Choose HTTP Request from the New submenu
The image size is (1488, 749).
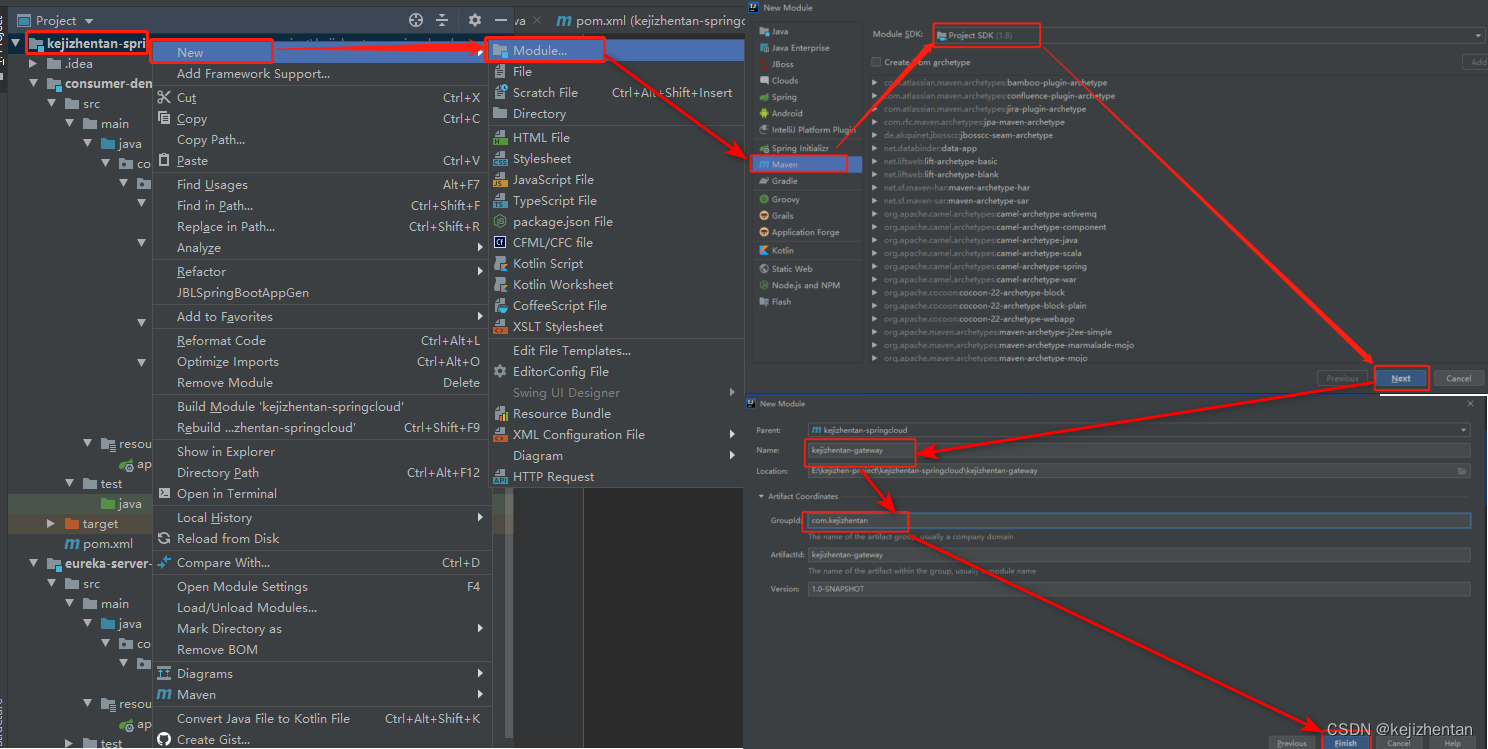pyautogui.click(x=553, y=476)
